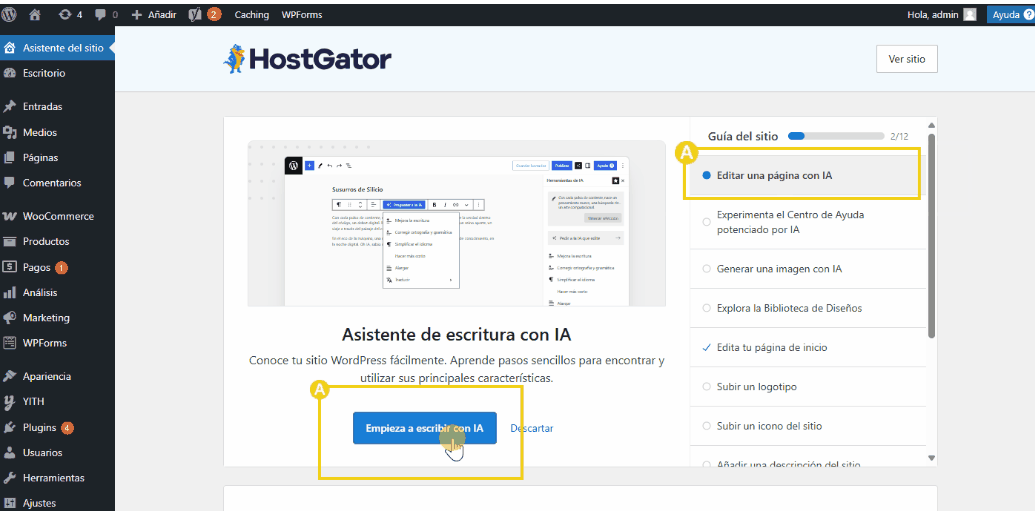Expand the Ayuda help dropdown

[1010, 14]
